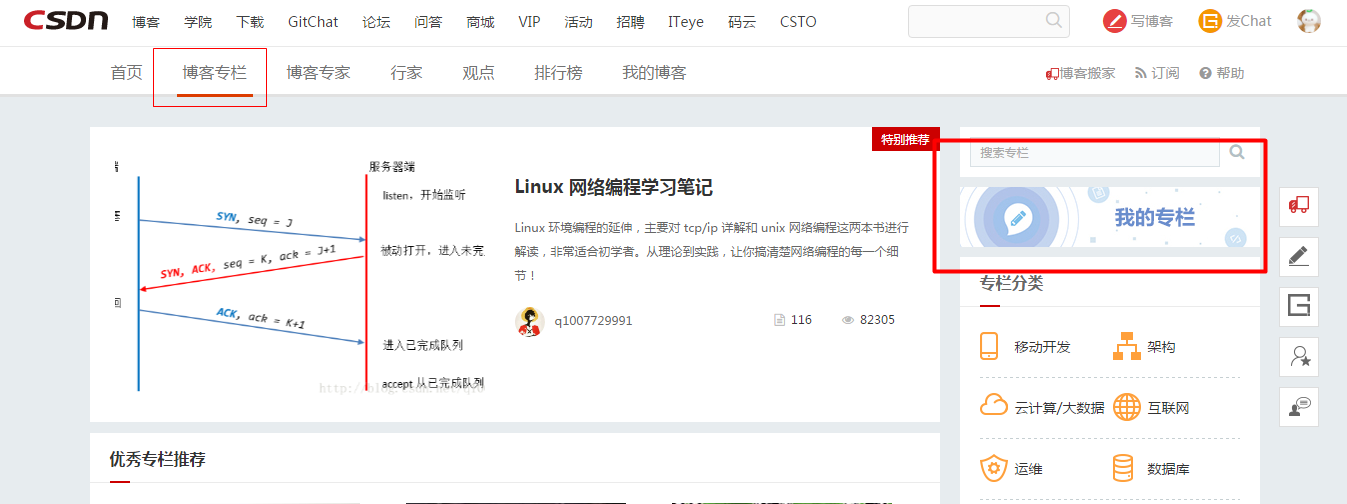Click the 搜索专栏 magnifier icon
The width and height of the screenshot is (1347, 504).
(1237, 152)
